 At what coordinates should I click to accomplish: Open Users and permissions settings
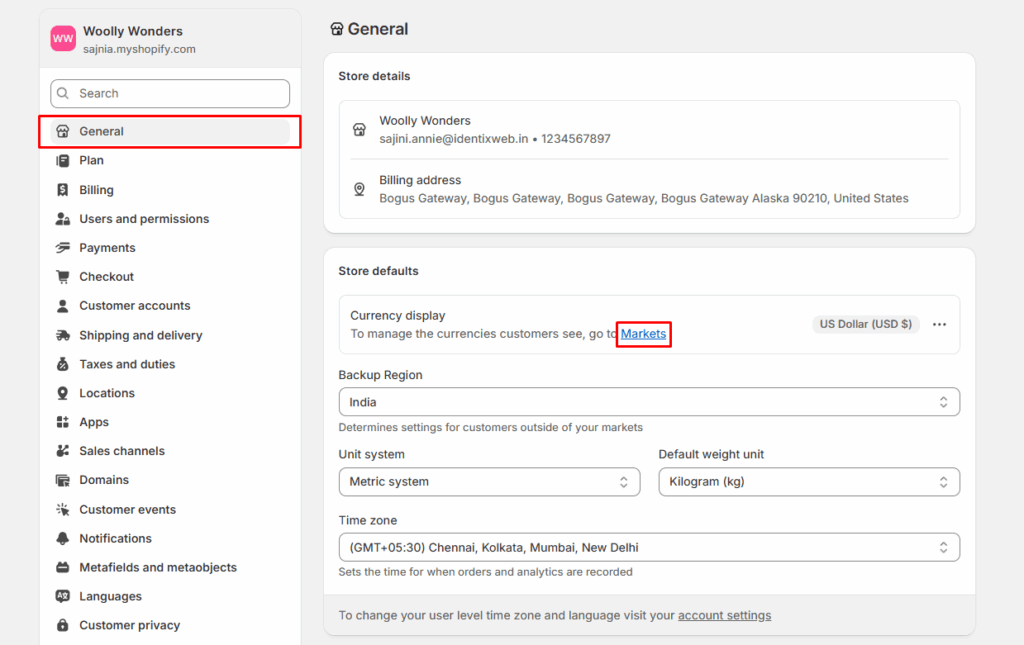(144, 219)
